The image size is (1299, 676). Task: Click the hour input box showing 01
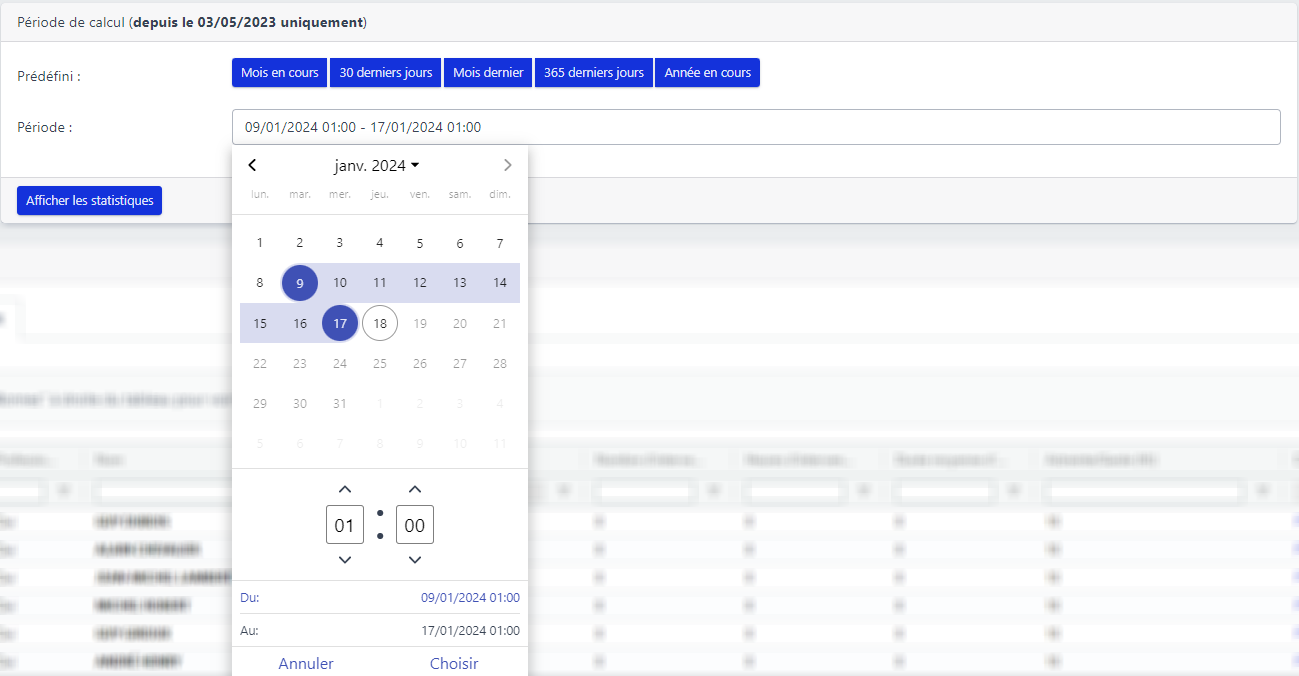click(345, 525)
